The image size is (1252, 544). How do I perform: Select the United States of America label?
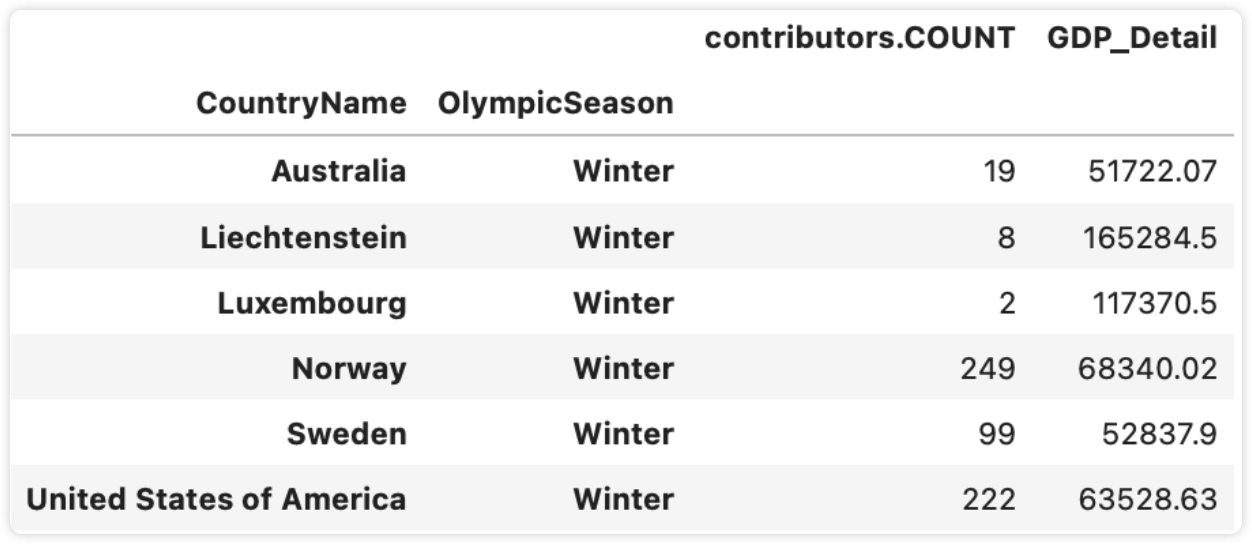[216, 498]
